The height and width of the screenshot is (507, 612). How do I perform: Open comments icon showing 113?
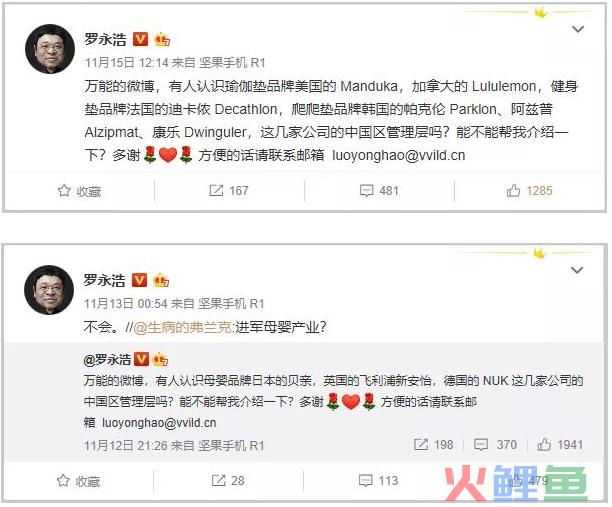(x=365, y=480)
